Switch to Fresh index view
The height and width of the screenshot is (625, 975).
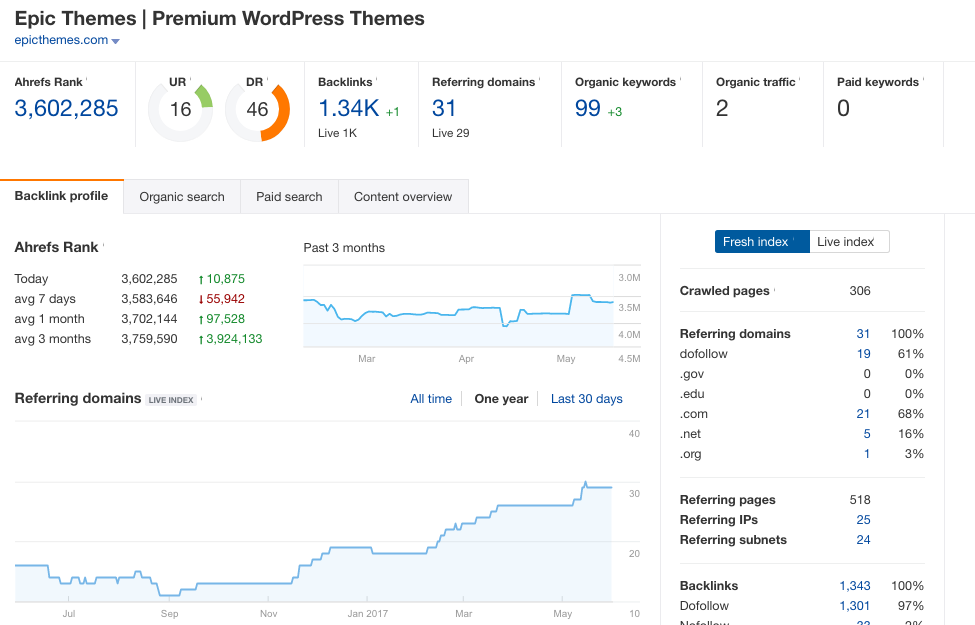pyautogui.click(x=762, y=241)
